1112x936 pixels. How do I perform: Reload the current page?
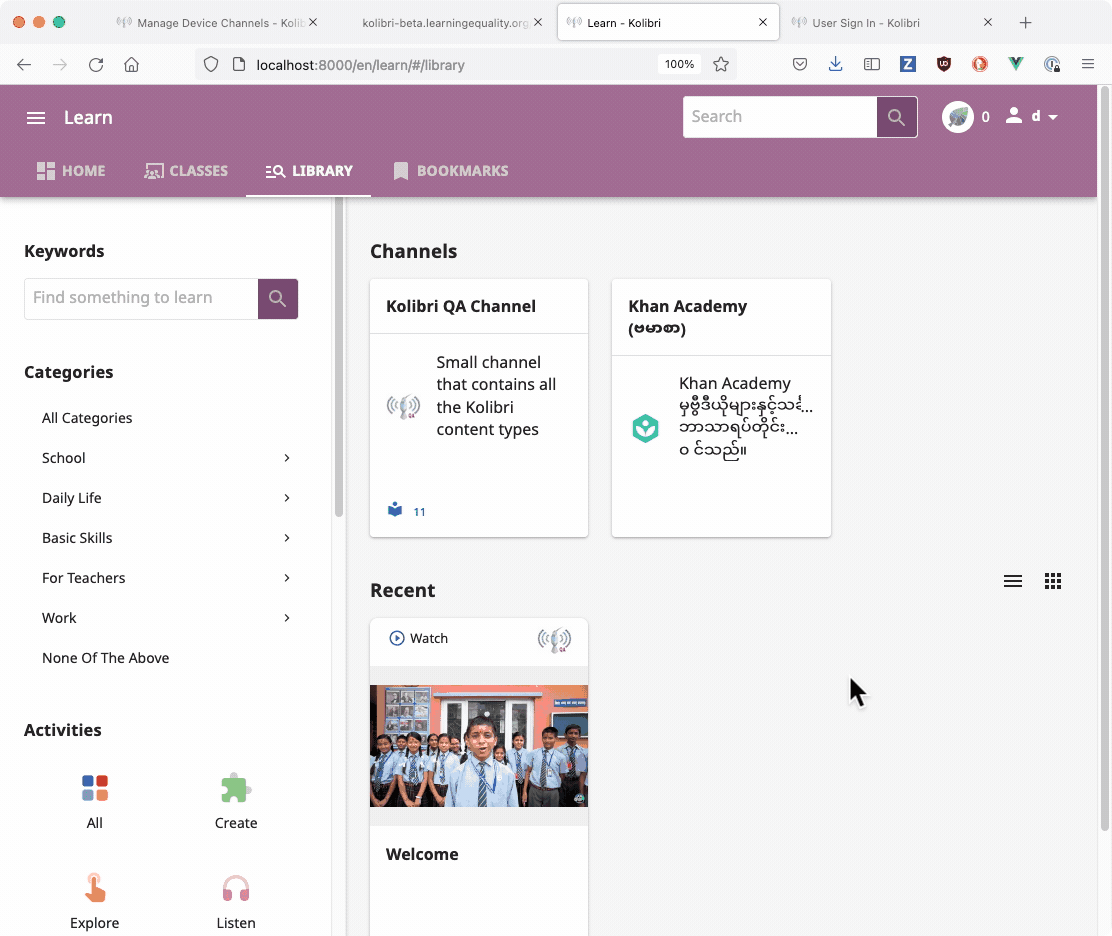click(x=96, y=65)
